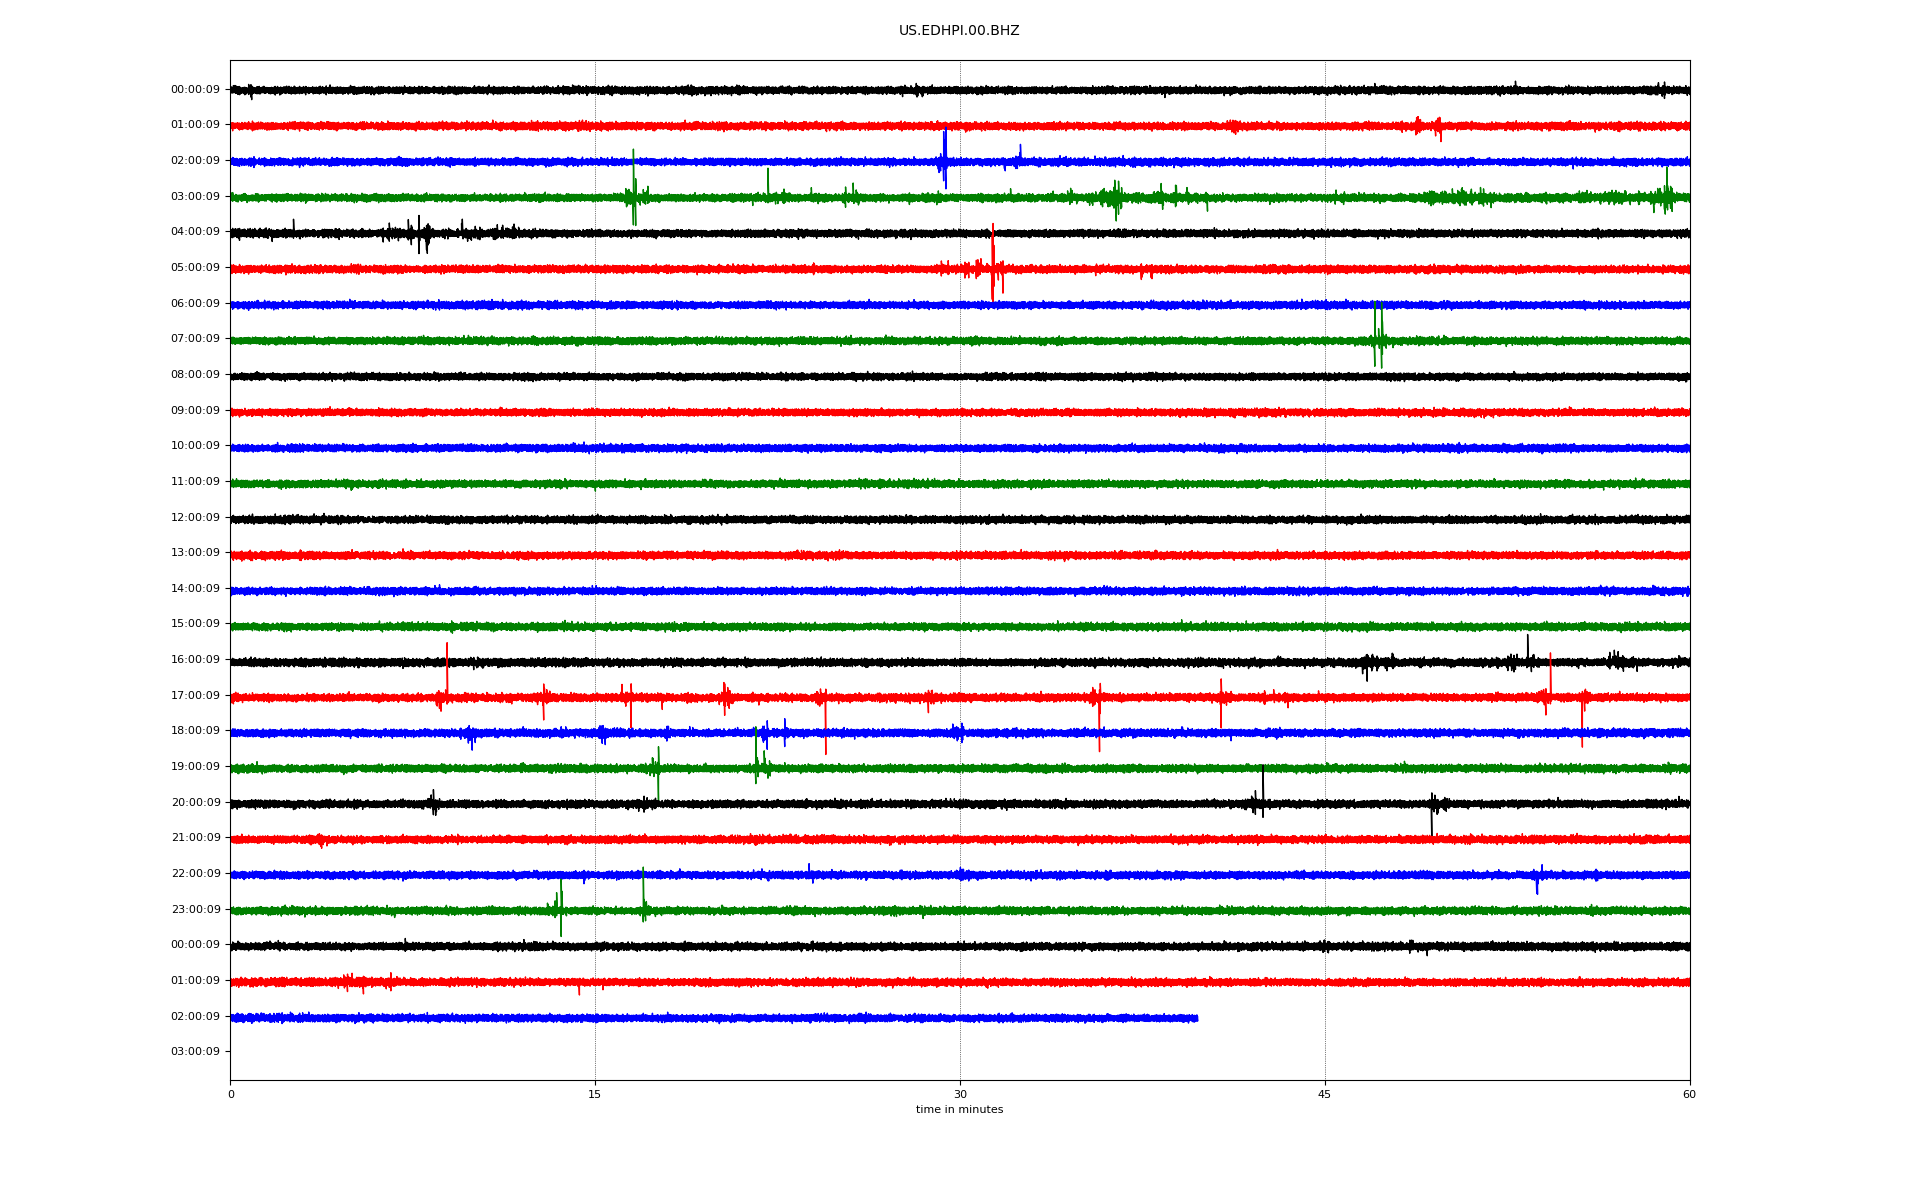
Task: Click the 'time in minutes' axis label
Action: pos(959,1110)
